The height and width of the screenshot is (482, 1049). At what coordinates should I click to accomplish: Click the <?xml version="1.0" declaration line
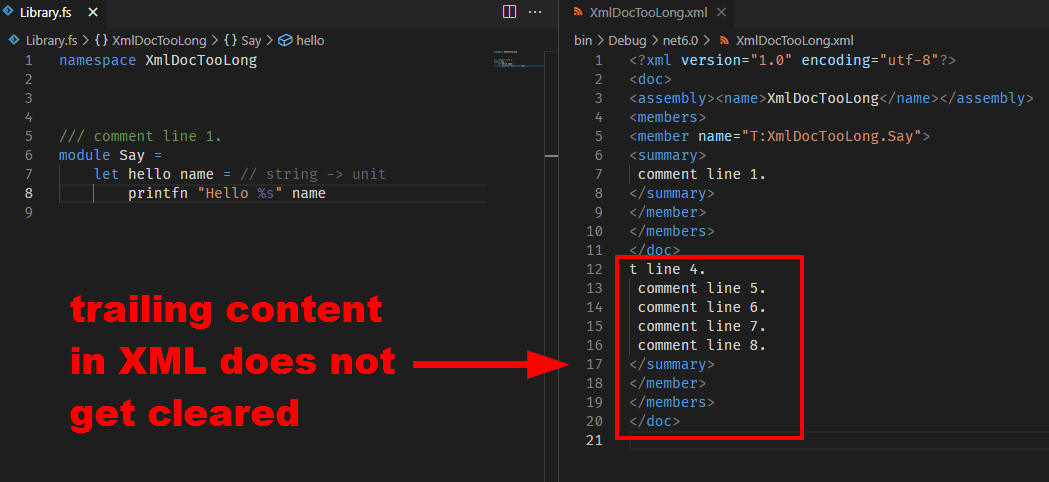[793, 60]
